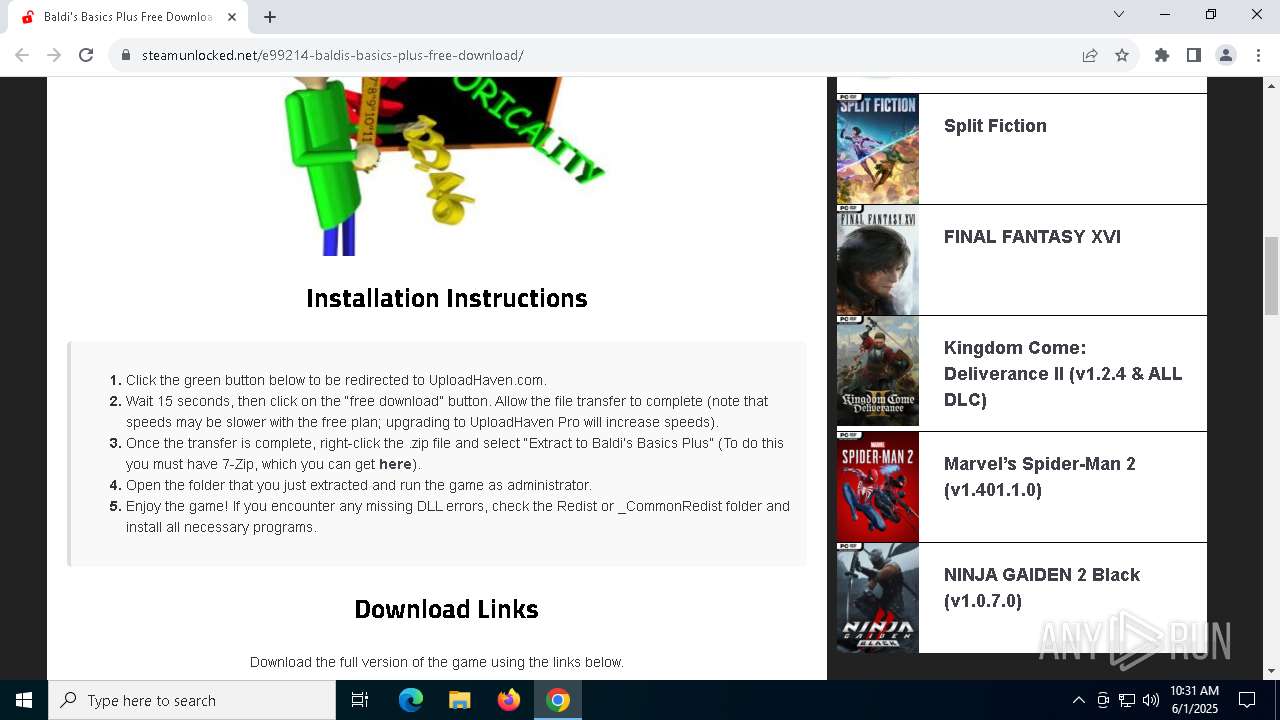Go back to the previous page
Viewport: 1280px width, 720px height.
tap(22, 55)
